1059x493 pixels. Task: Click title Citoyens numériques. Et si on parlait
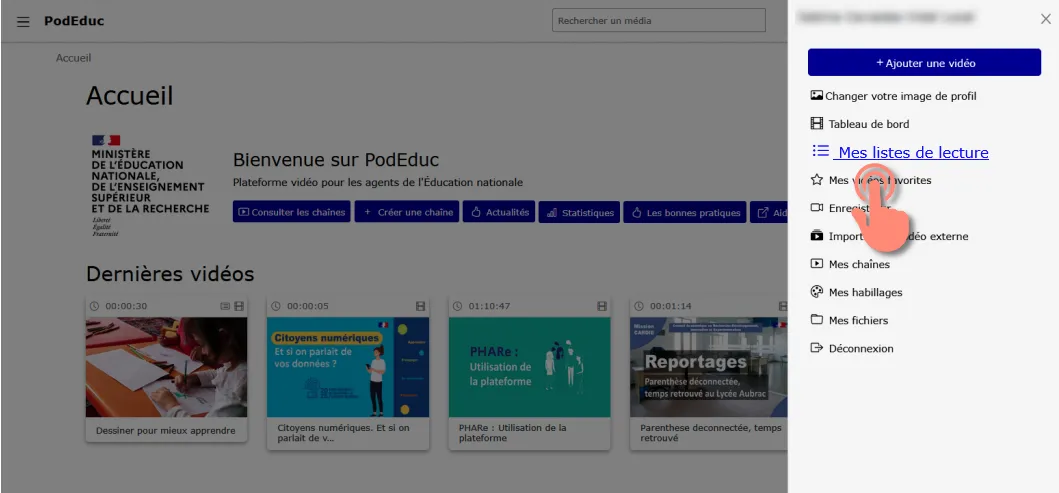pyautogui.click(x=343, y=433)
